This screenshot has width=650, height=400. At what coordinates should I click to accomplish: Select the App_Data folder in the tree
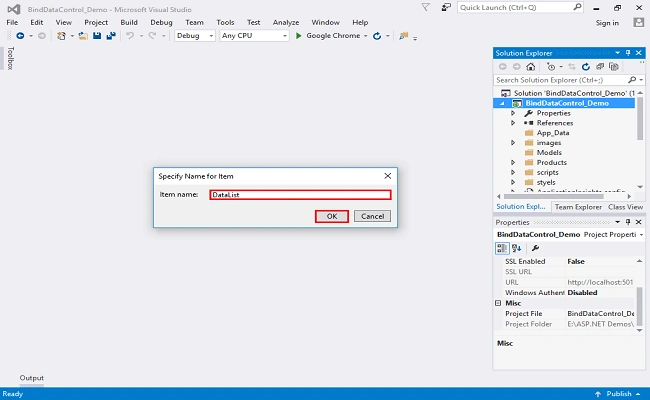553,133
